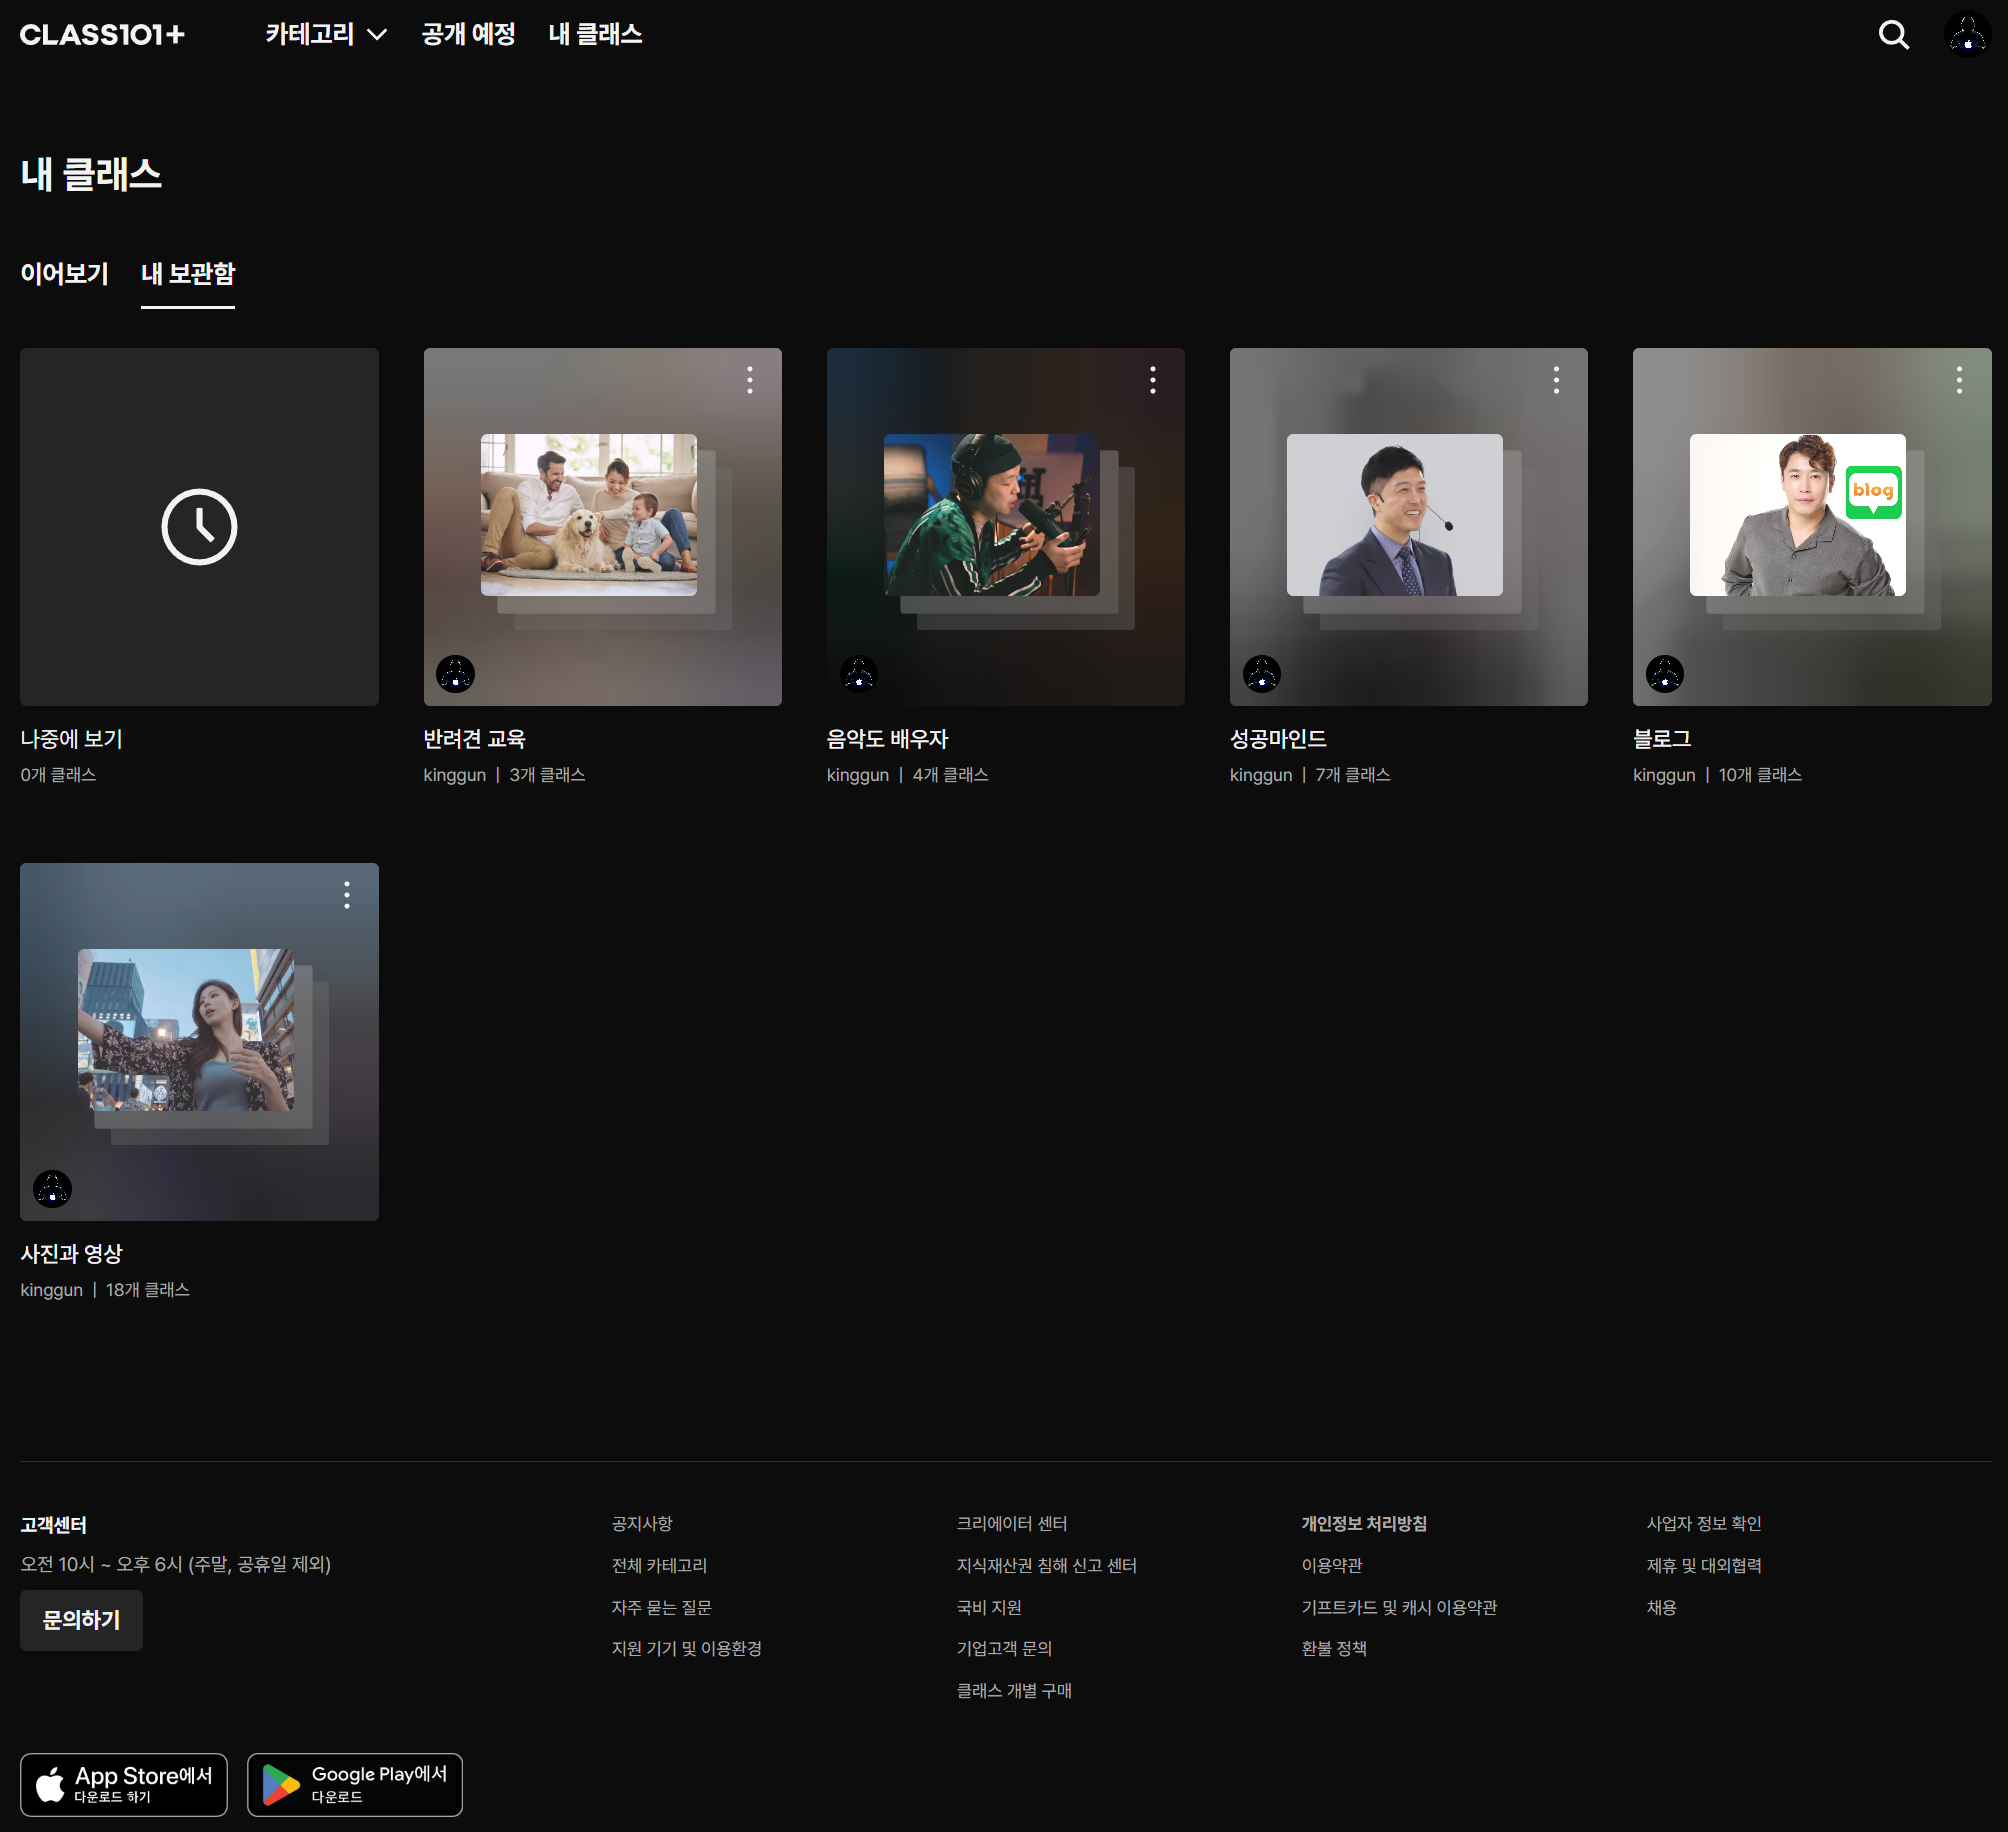Click creator avatar on 성공마인드 card

click(x=1262, y=674)
